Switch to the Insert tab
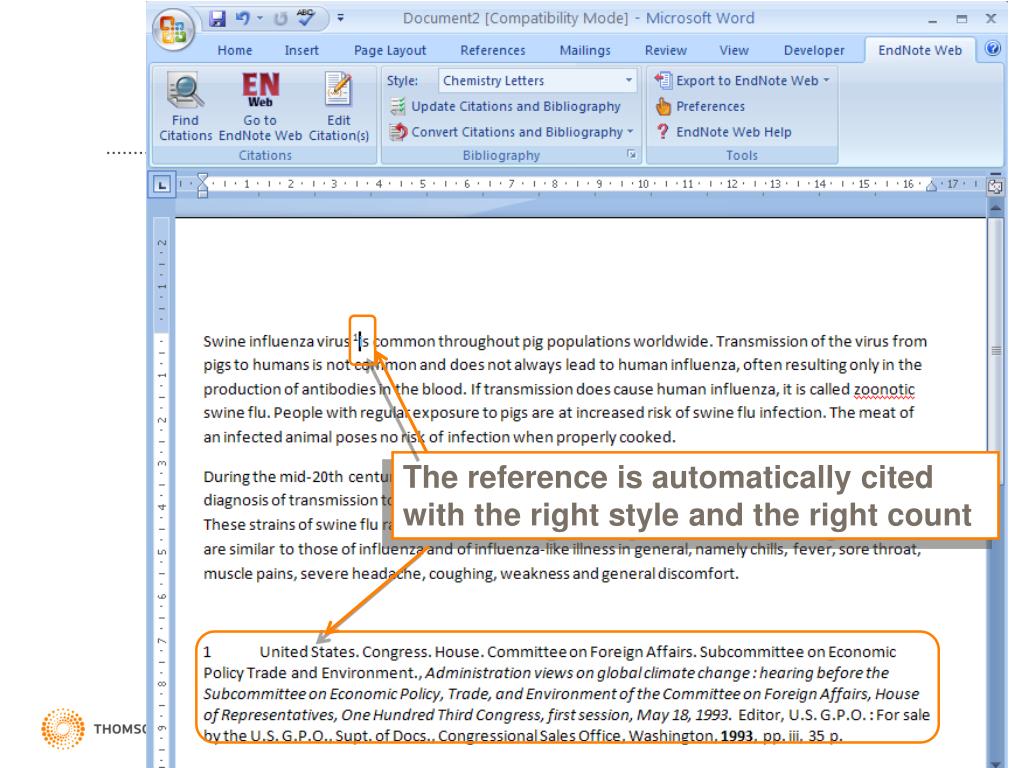This screenshot has width=1024, height=768. click(301, 50)
